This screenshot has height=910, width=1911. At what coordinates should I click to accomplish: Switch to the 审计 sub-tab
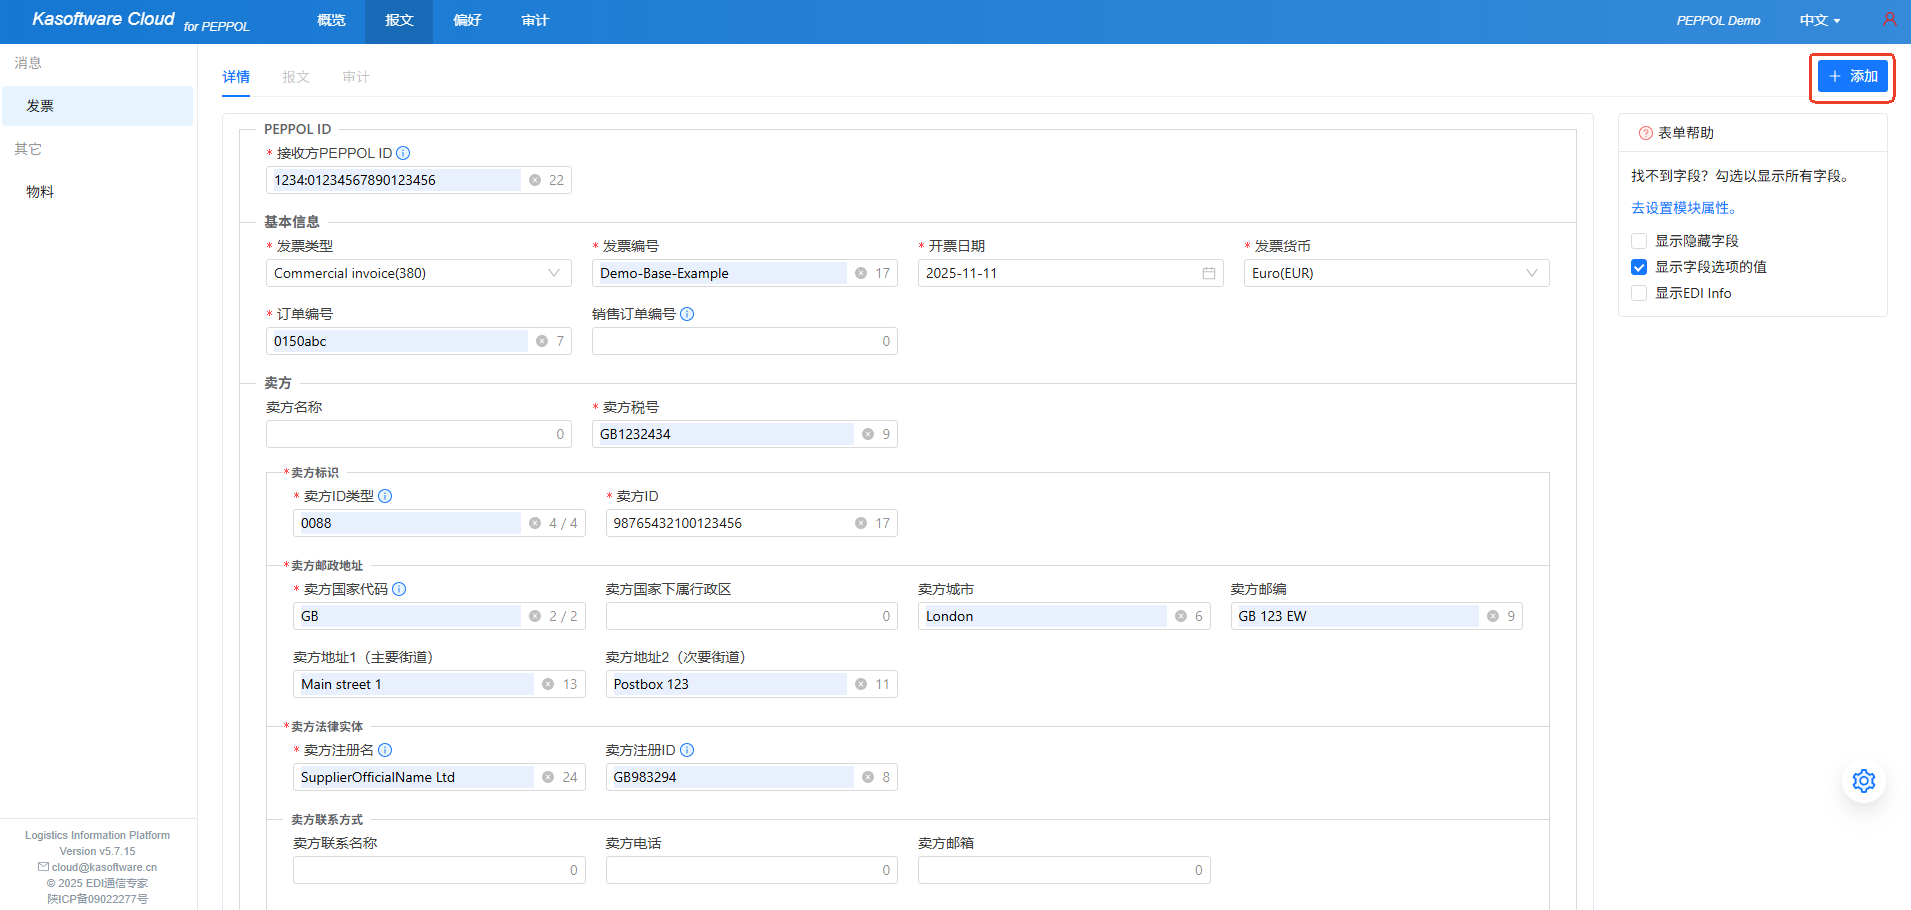355,77
